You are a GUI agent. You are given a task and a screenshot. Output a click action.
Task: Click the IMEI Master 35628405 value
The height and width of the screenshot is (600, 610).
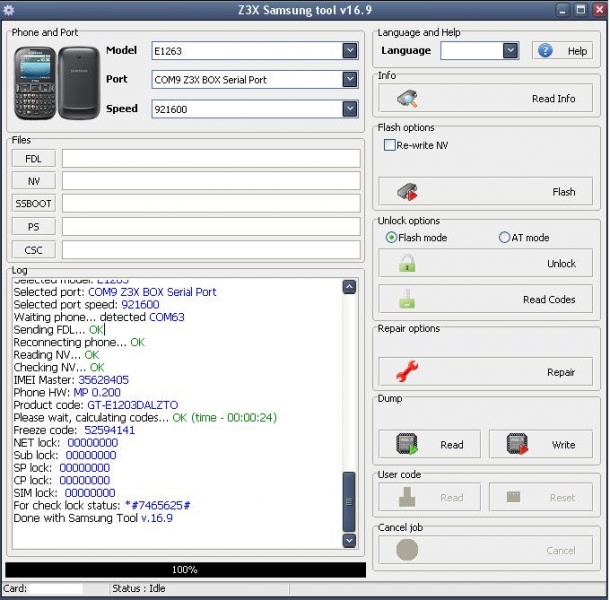[x=103, y=380]
